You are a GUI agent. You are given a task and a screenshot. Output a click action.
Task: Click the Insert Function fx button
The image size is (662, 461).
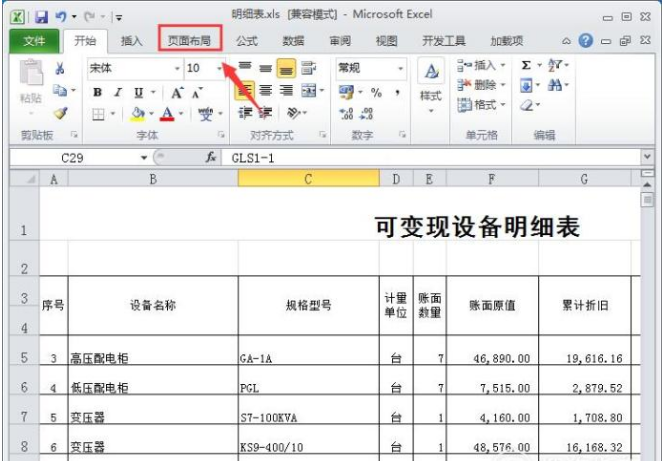pos(211,158)
